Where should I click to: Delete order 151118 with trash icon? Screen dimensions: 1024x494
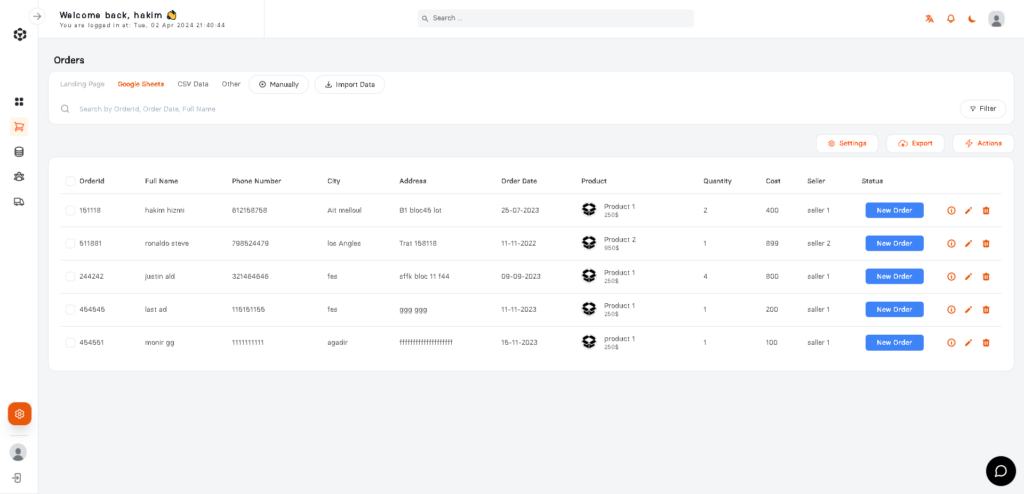point(986,210)
